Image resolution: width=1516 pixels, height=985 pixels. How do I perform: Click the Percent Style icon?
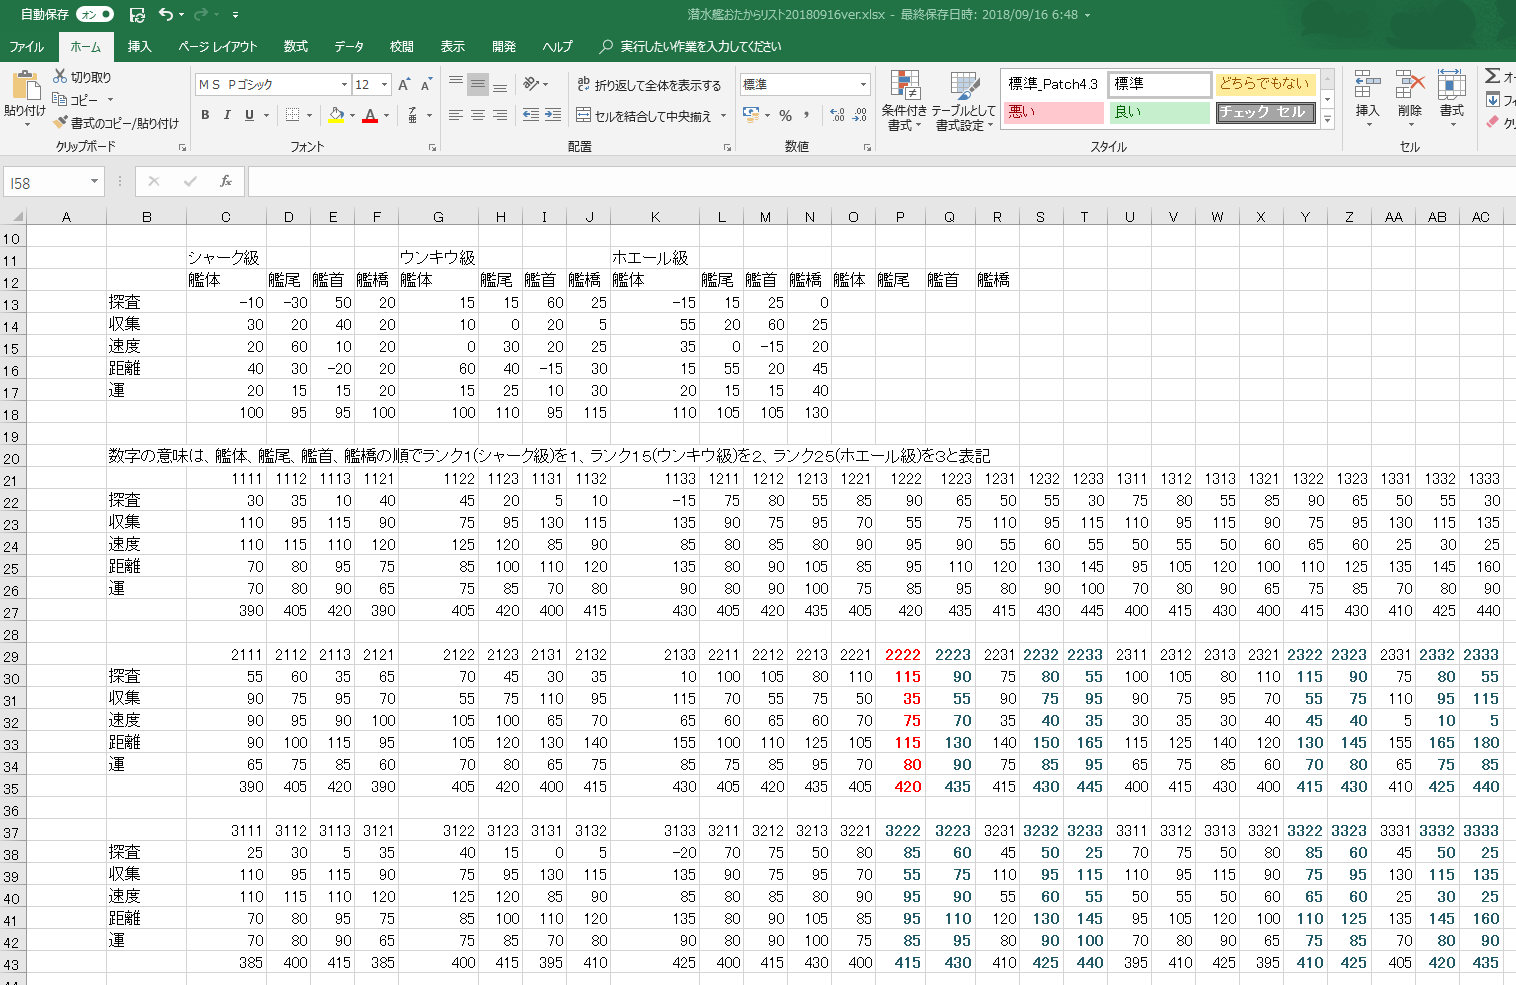(x=786, y=116)
